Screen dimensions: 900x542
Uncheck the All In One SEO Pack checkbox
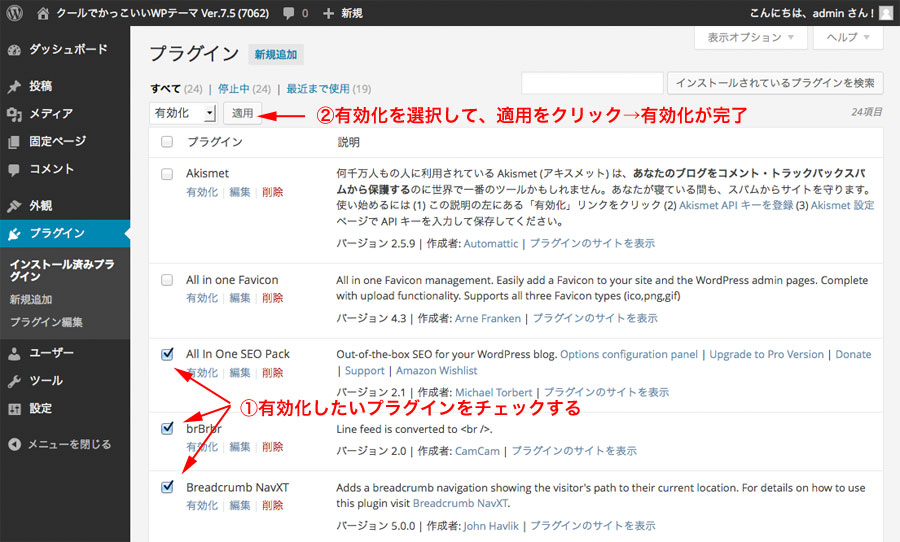tap(167, 354)
